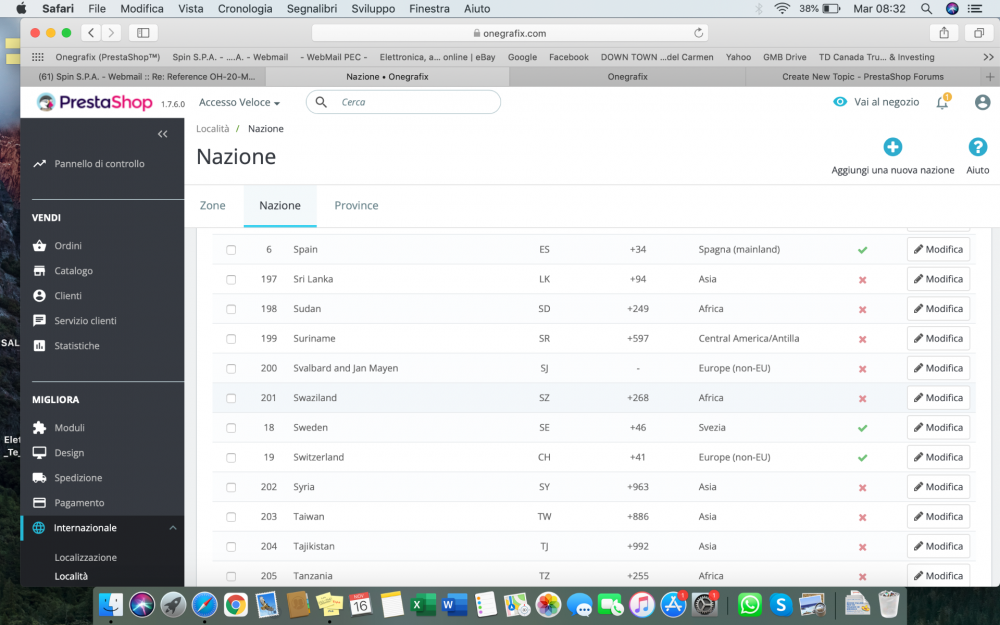Switch to the Province tab

pyautogui.click(x=357, y=205)
